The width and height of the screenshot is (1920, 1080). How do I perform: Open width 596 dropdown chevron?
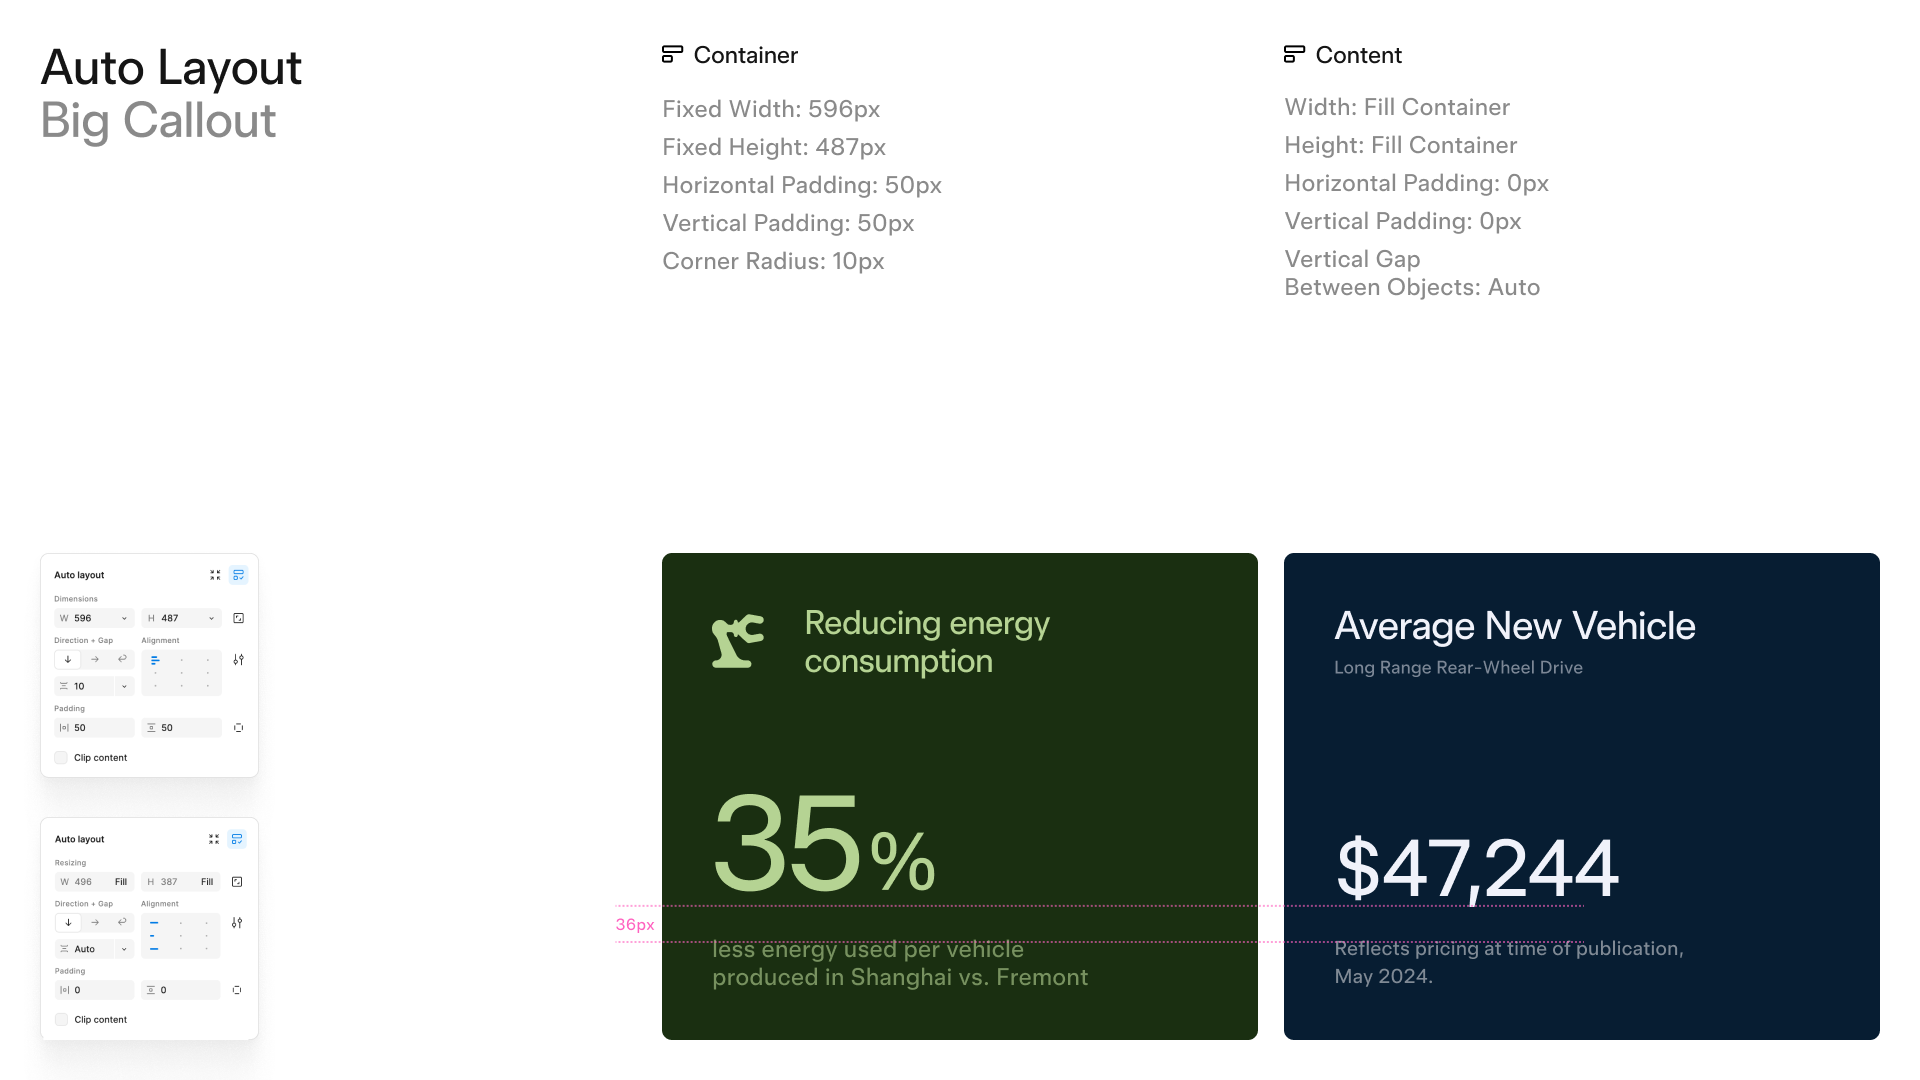pyautogui.click(x=124, y=618)
